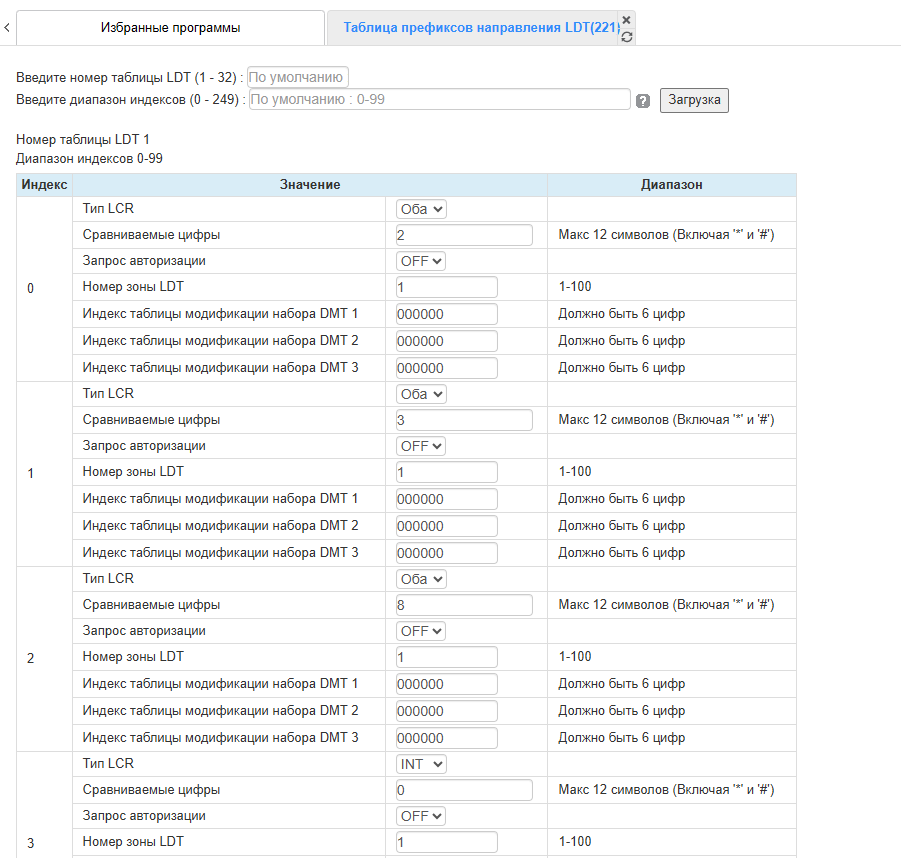901x858 pixels.
Task: Switch to the Избранные программы tab
Action: (170, 28)
